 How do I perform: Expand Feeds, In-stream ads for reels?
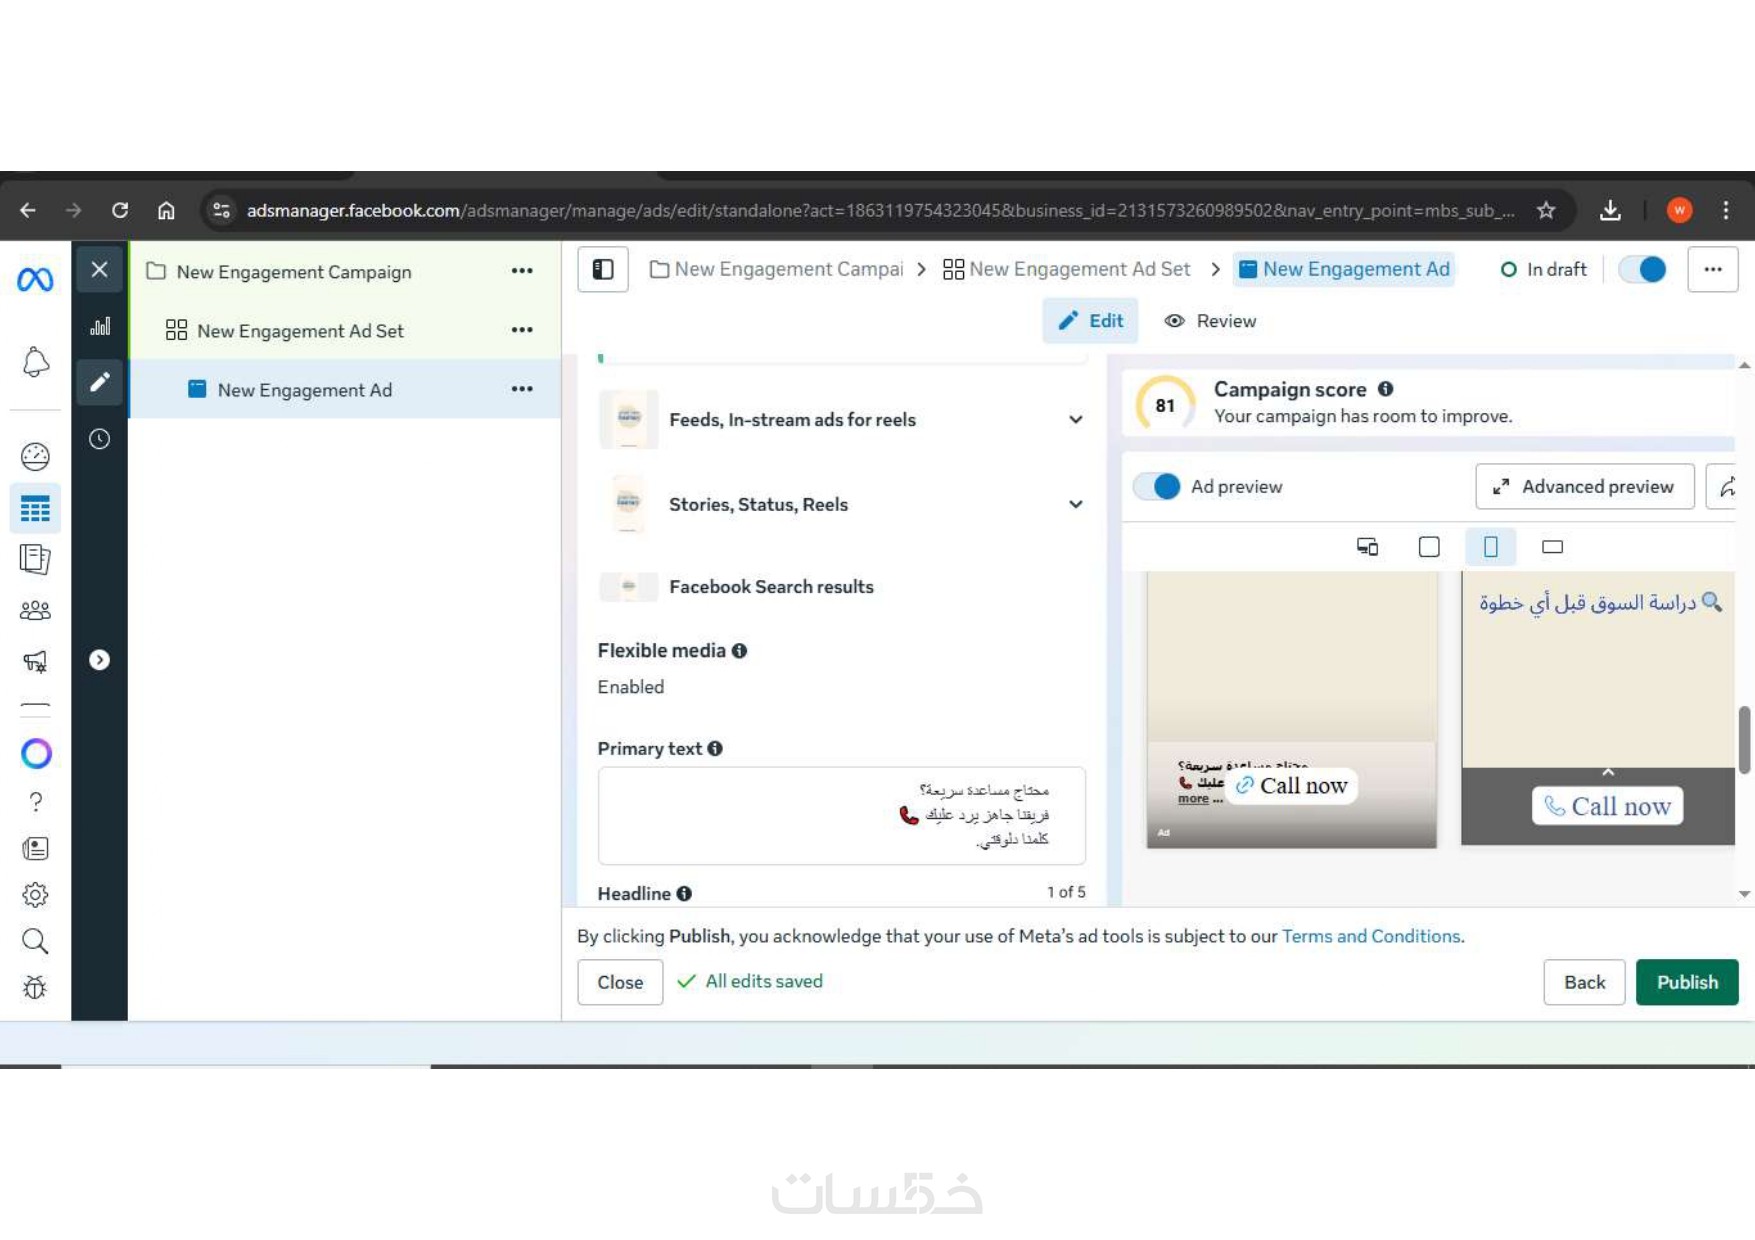click(842, 420)
